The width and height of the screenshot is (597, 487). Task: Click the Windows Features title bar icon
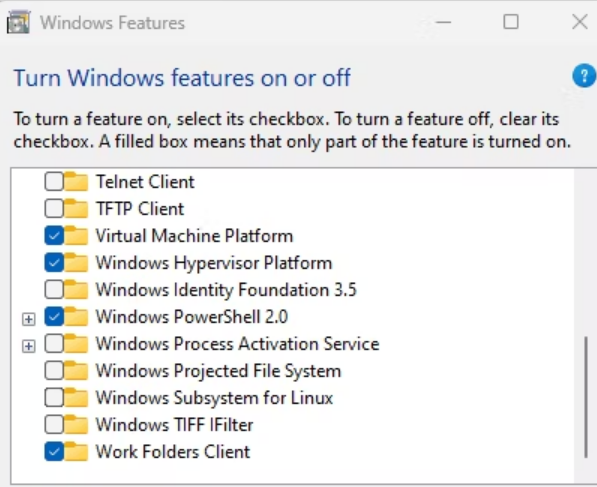pyautogui.click(x=18, y=22)
